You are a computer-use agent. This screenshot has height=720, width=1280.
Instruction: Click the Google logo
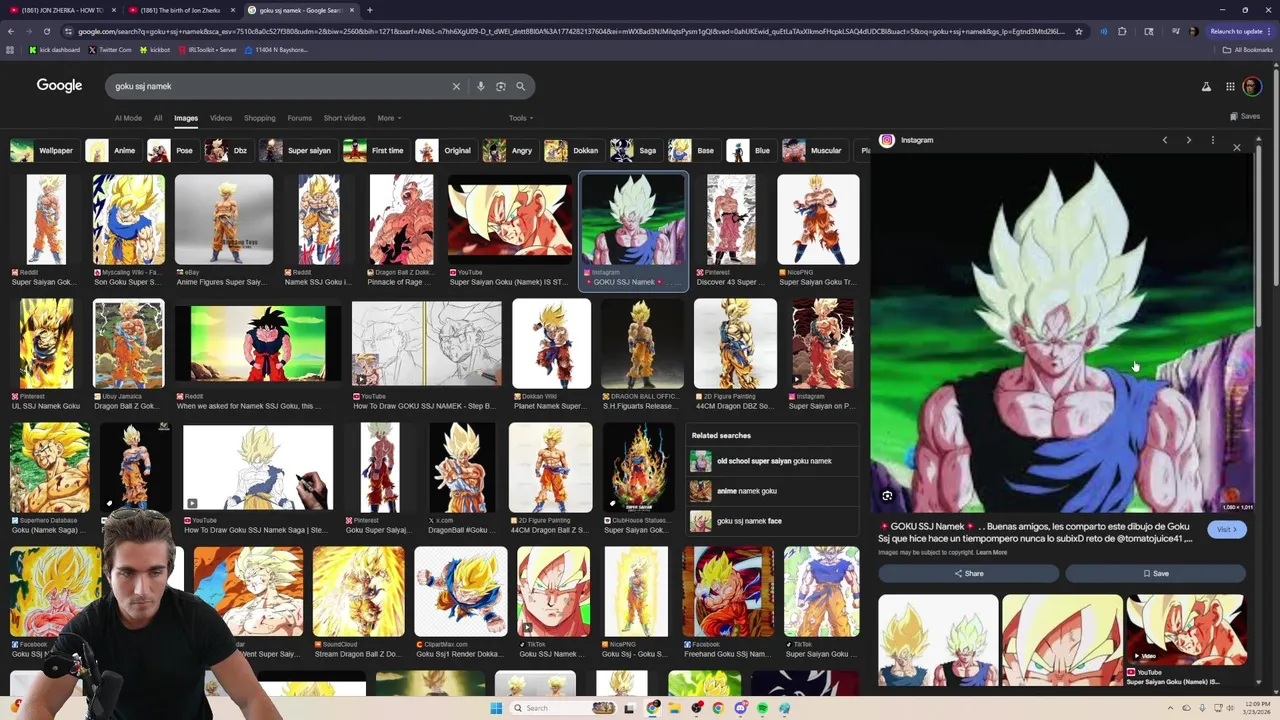(59, 86)
